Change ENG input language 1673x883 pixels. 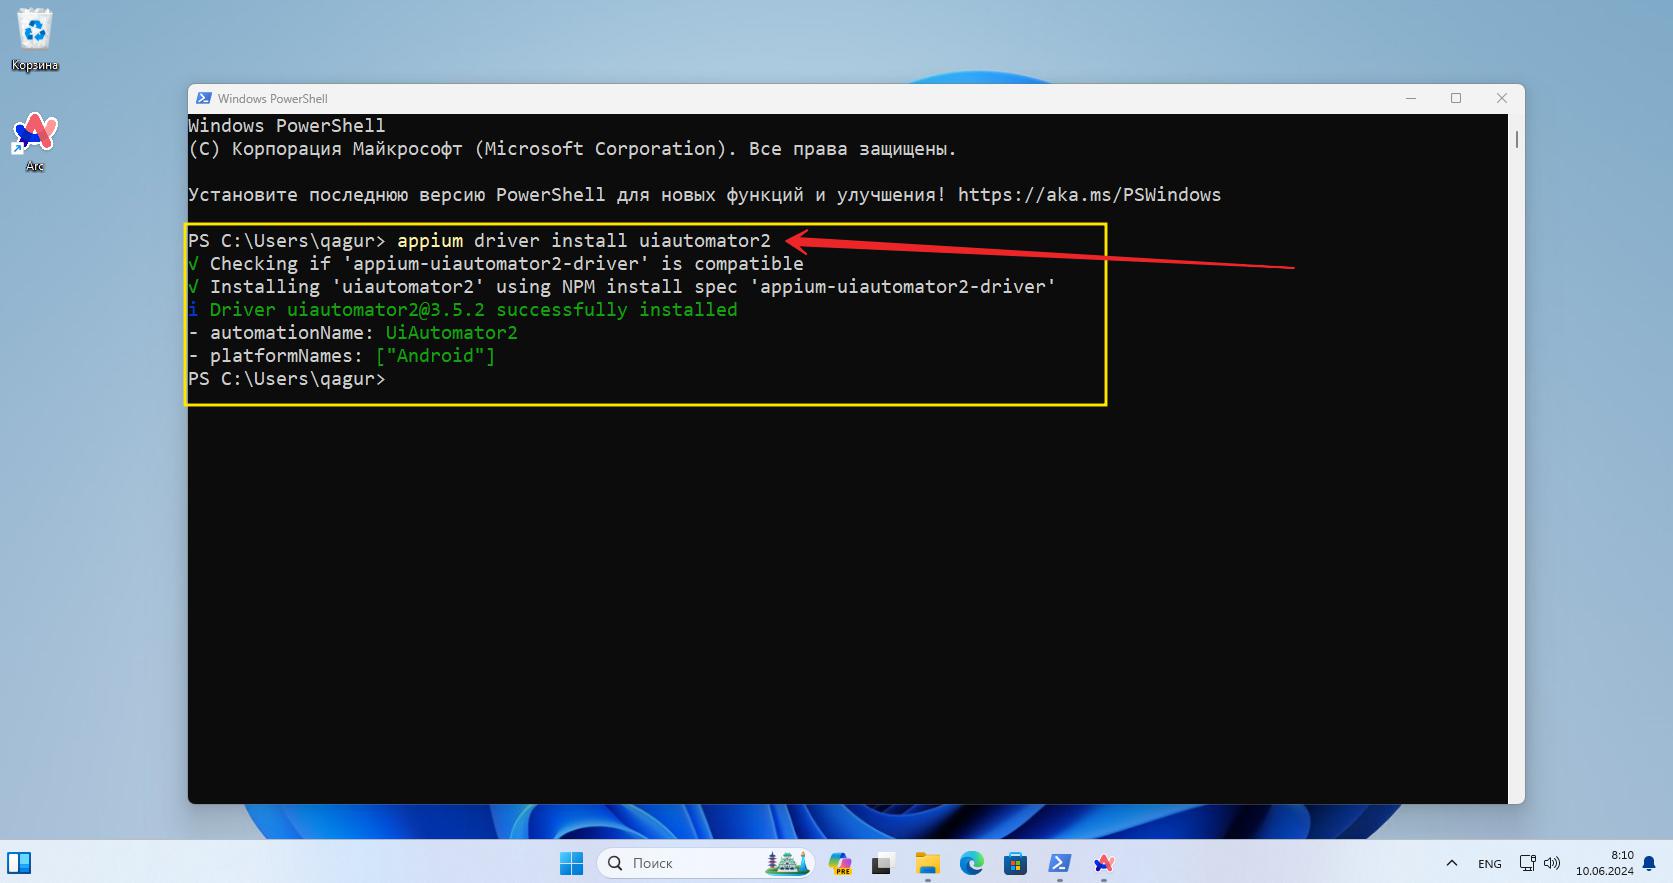[1490, 864]
